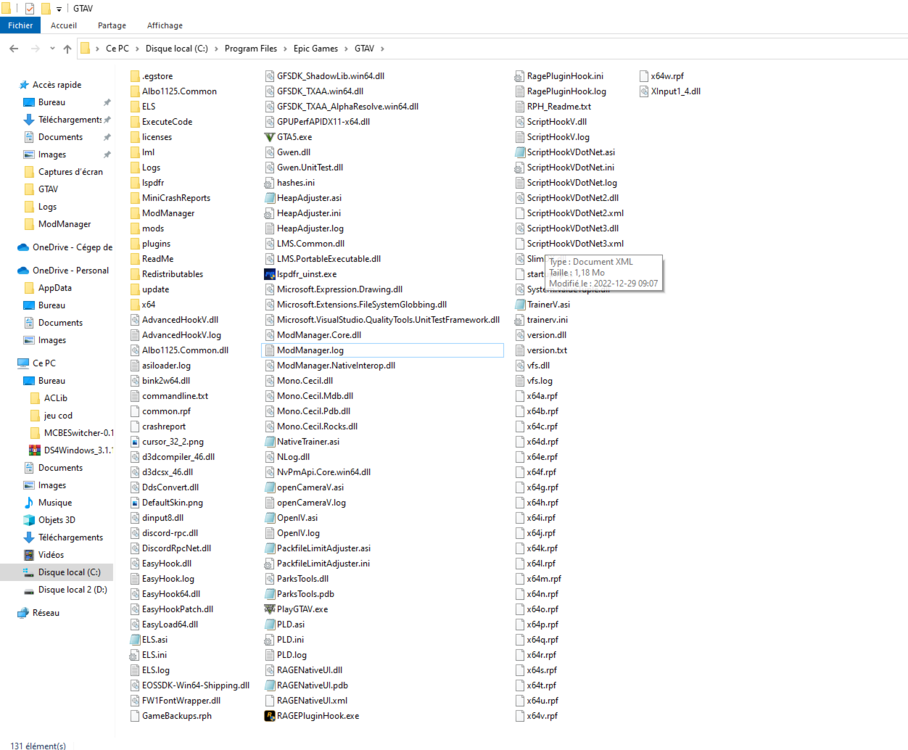Select Réseau in navigation pane
908x750 pixels.
point(46,613)
